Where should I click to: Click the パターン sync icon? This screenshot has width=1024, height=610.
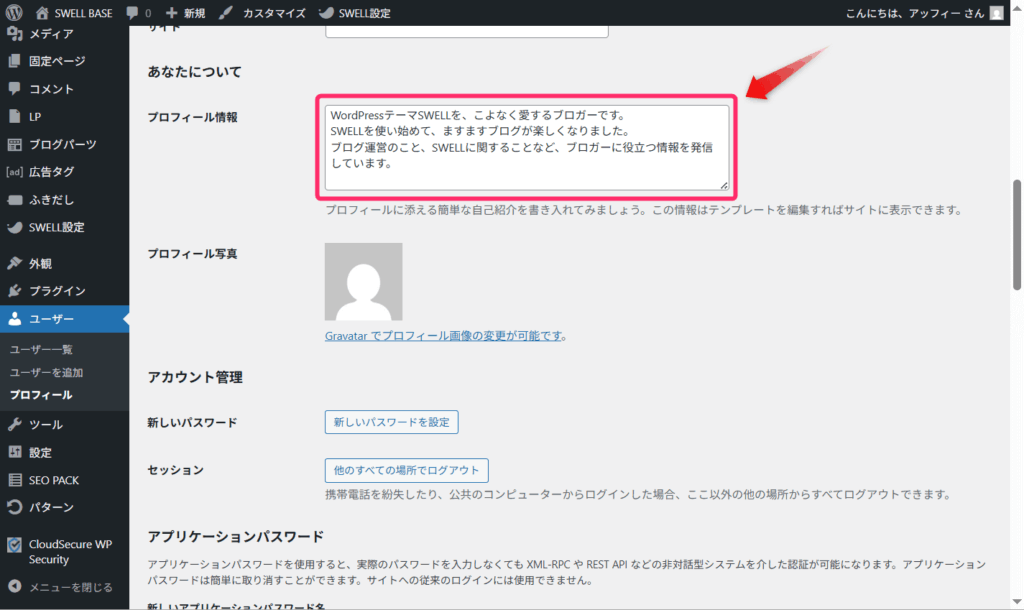tap(14, 507)
